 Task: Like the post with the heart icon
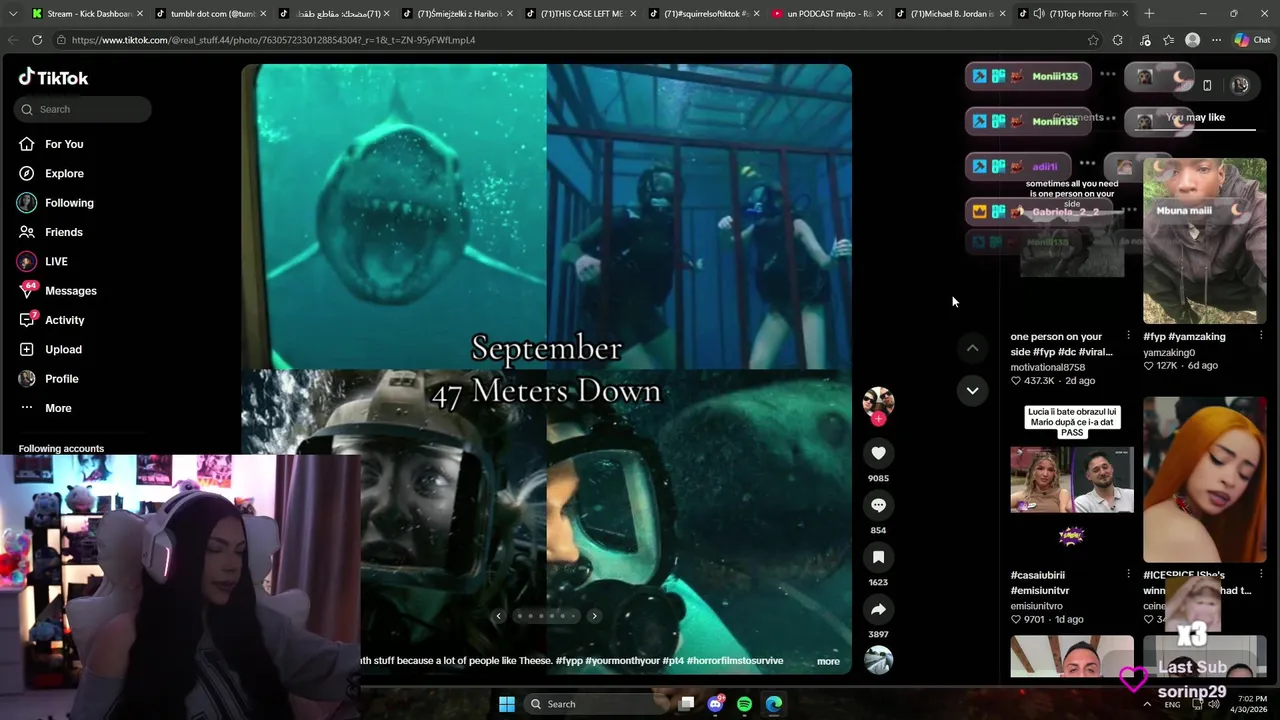click(x=878, y=453)
